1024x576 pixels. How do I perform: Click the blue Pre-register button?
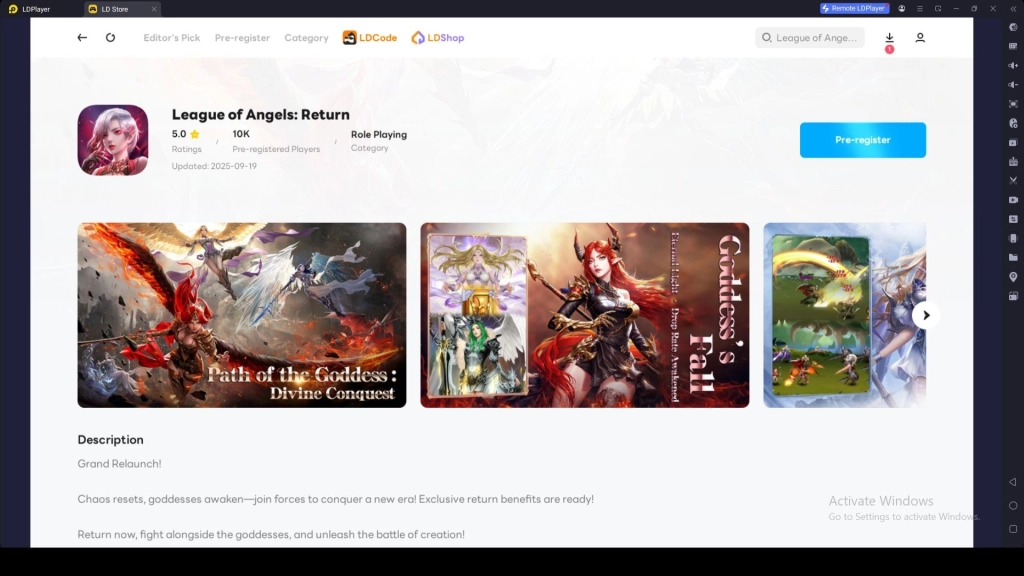coord(863,140)
